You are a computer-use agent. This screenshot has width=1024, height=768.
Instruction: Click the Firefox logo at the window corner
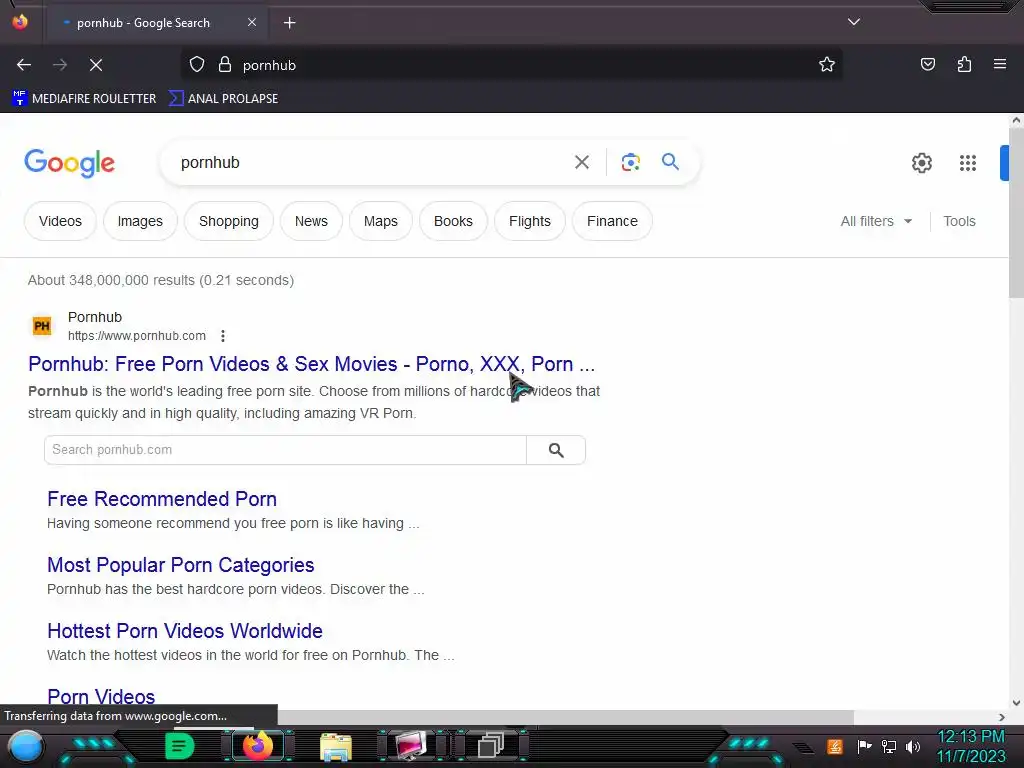(20, 22)
